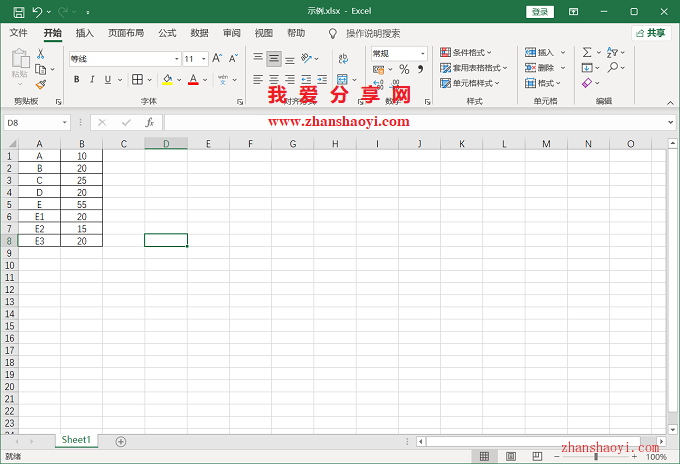The width and height of the screenshot is (680, 464).
Task: Apply yellow fill color bucket
Action: coord(167,79)
